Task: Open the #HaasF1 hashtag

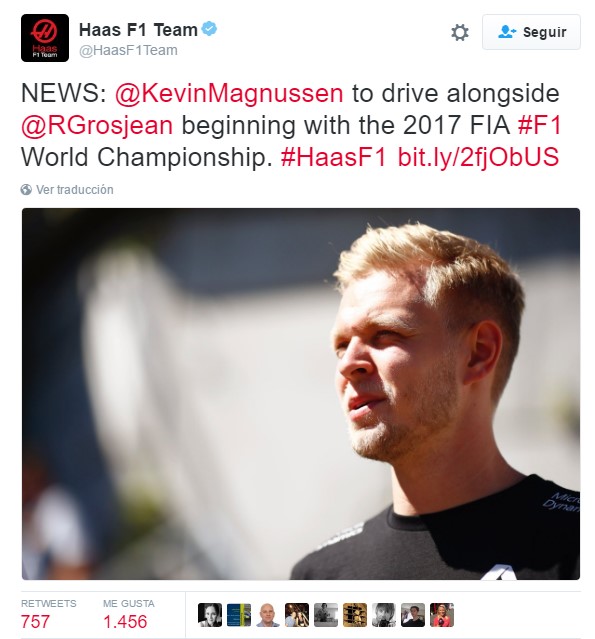Action: [x=333, y=157]
